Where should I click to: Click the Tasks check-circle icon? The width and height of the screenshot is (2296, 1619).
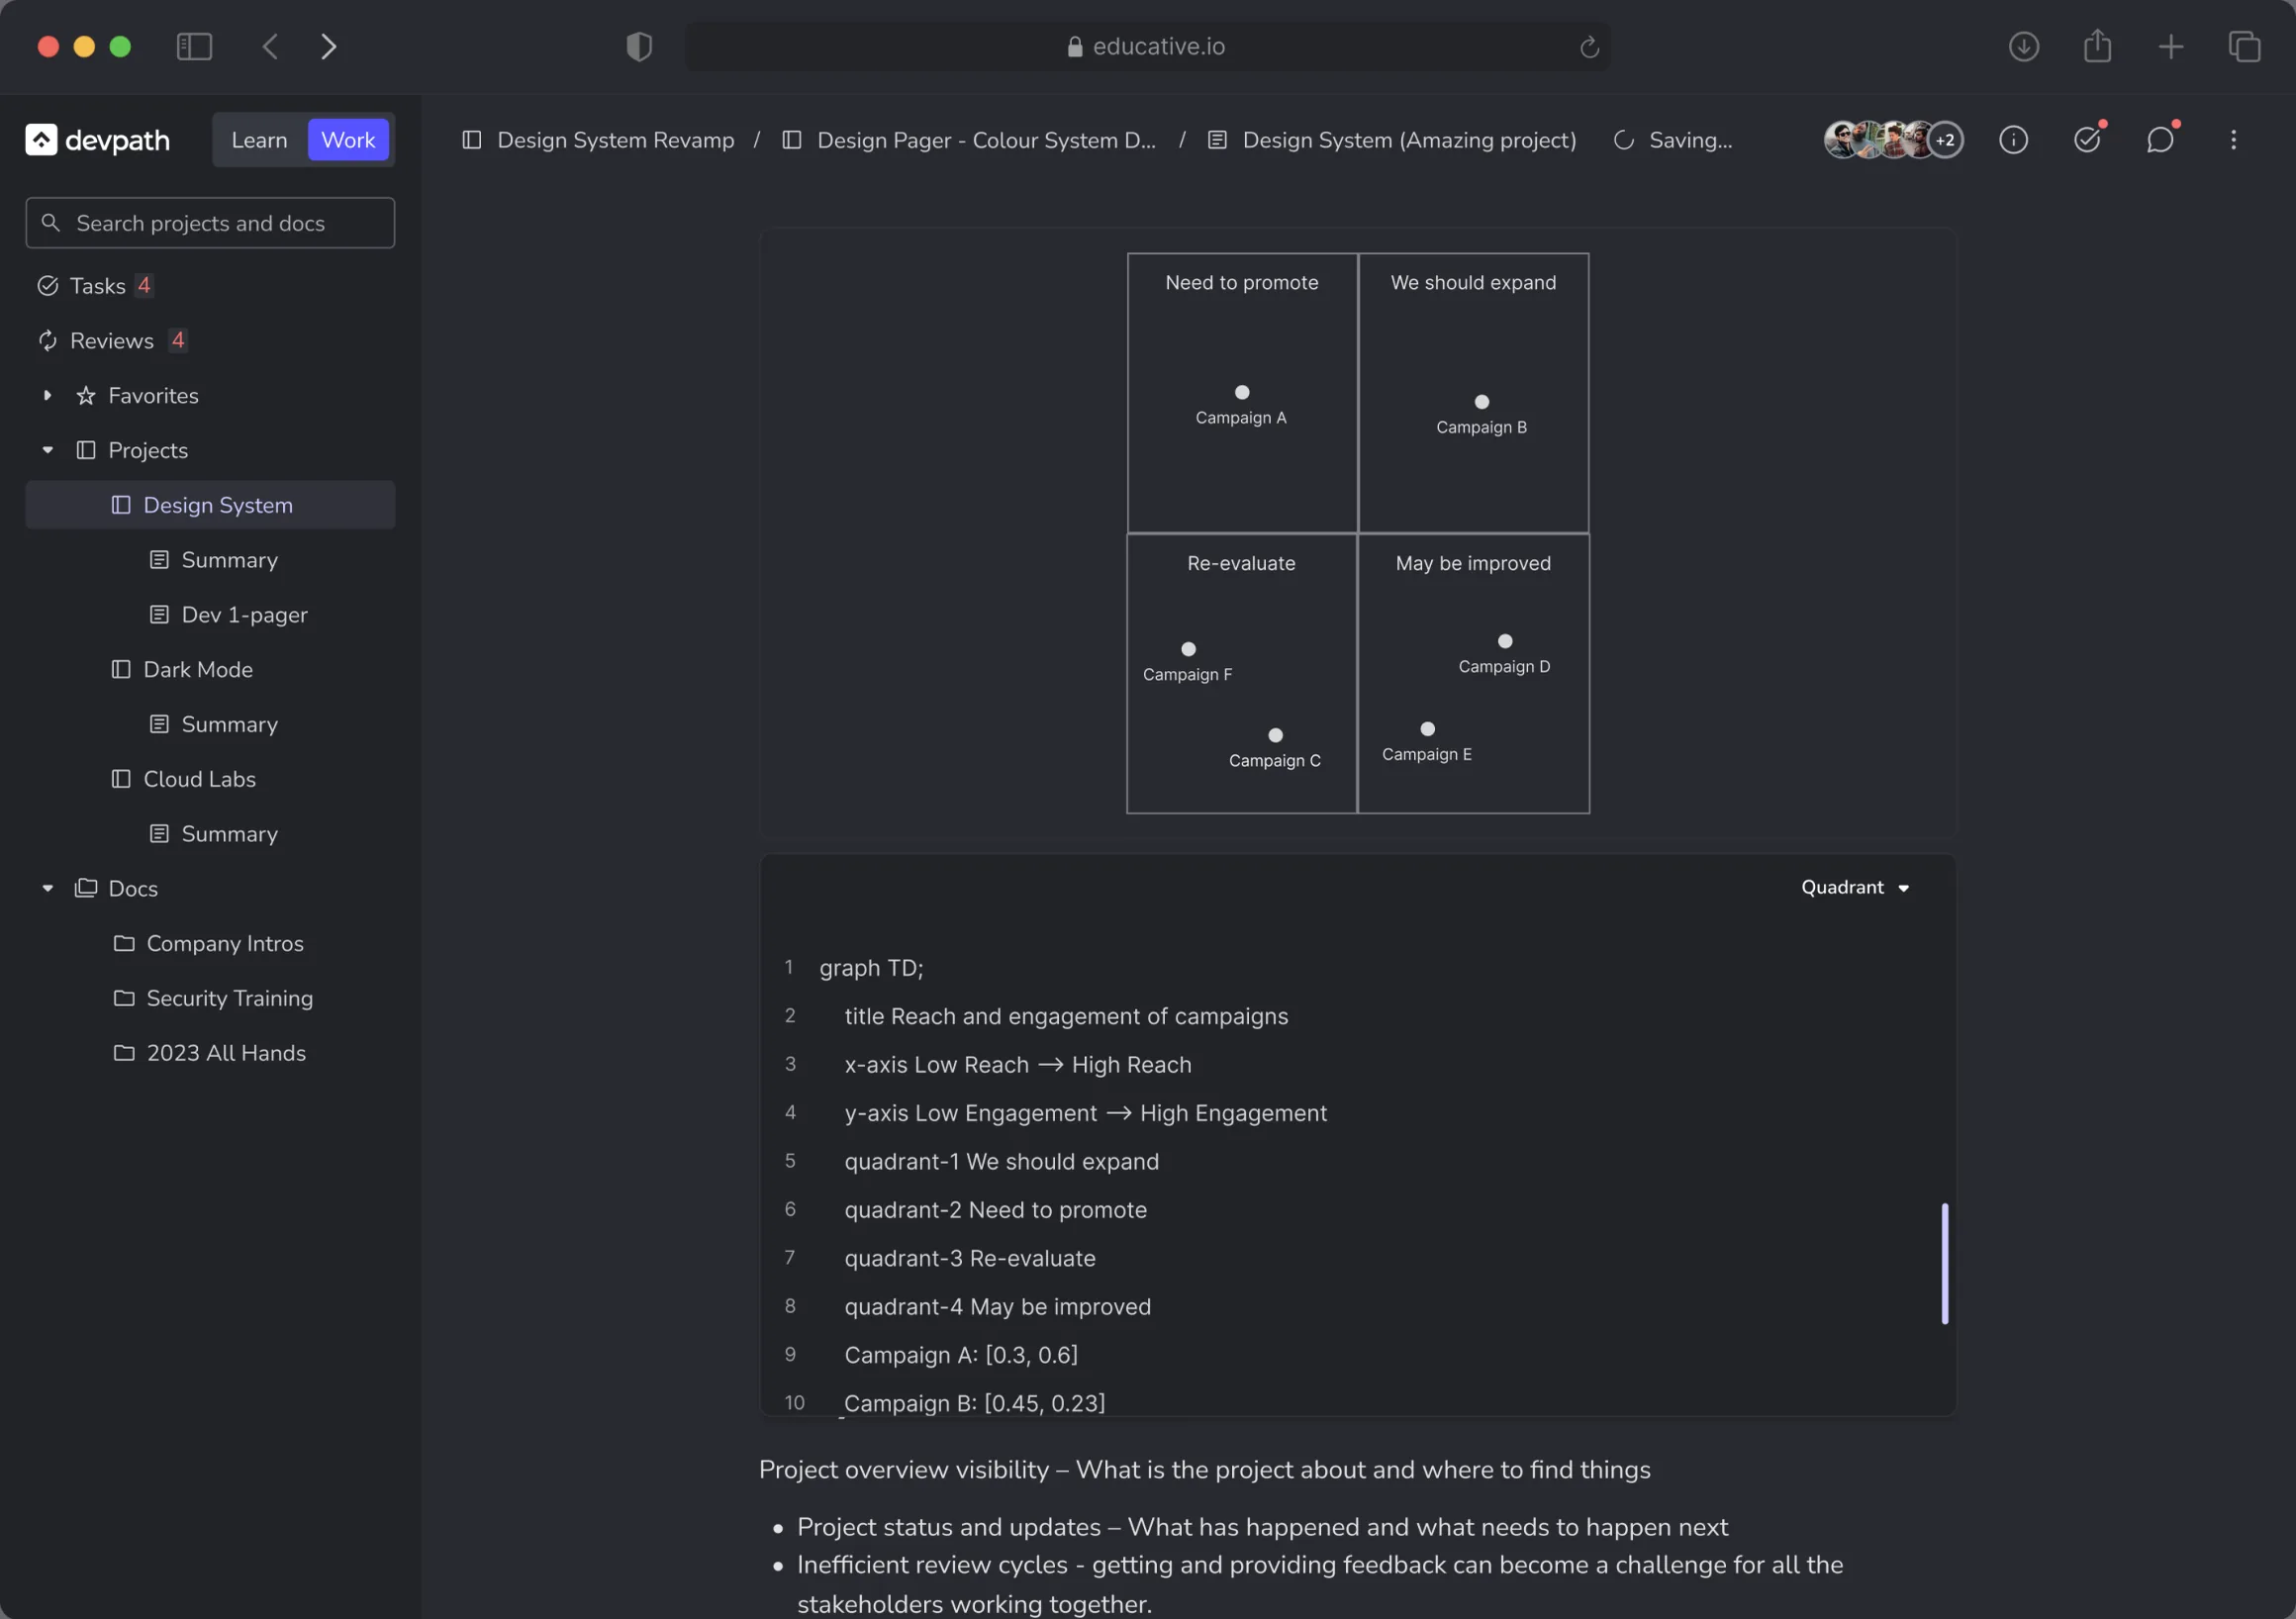[x=47, y=286]
